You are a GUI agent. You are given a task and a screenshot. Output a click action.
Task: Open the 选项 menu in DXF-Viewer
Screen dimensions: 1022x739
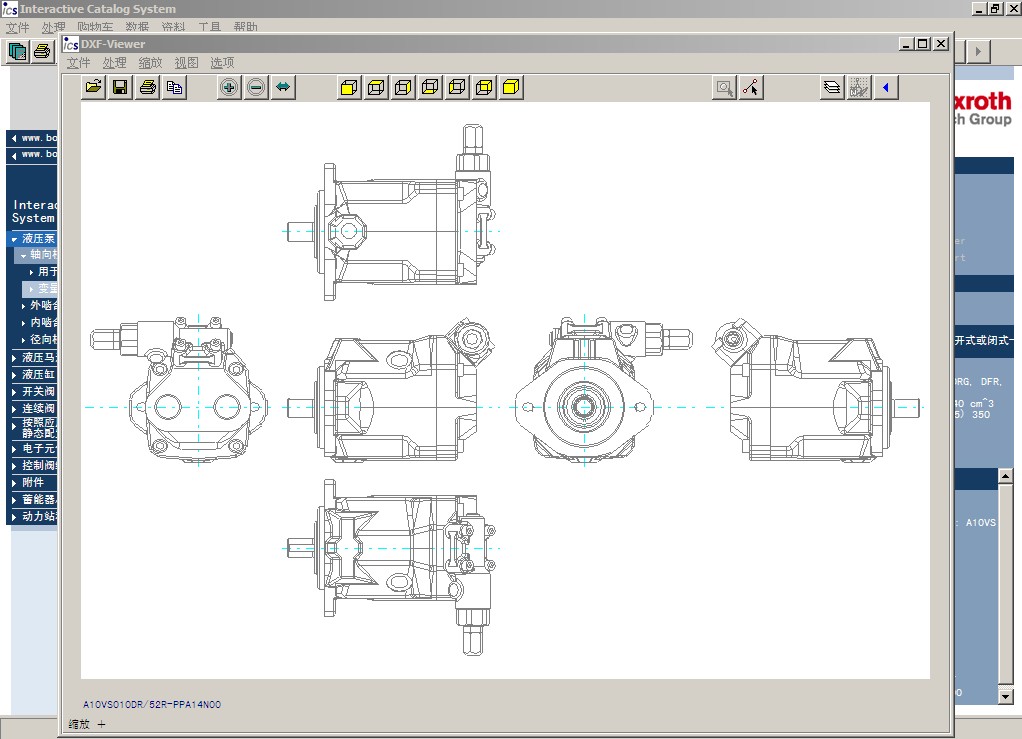tap(222, 63)
